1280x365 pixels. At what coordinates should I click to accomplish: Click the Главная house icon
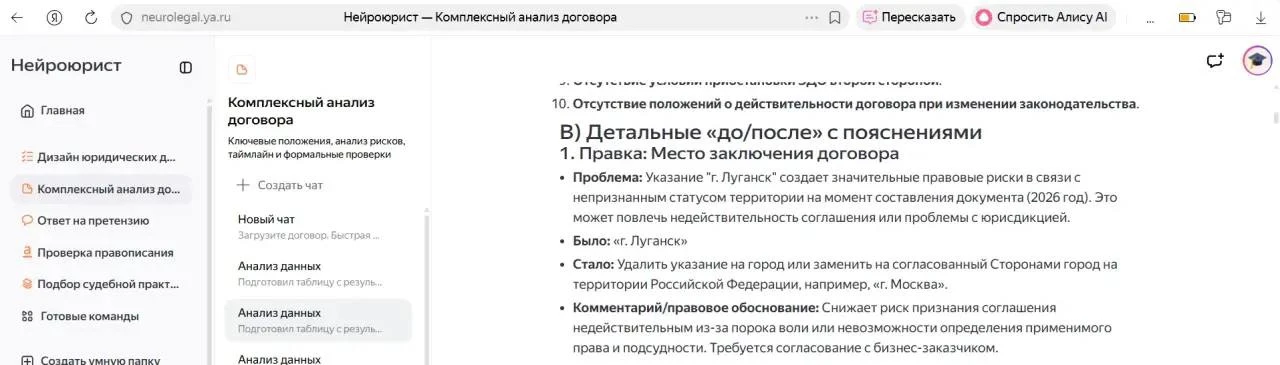pos(27,111)
